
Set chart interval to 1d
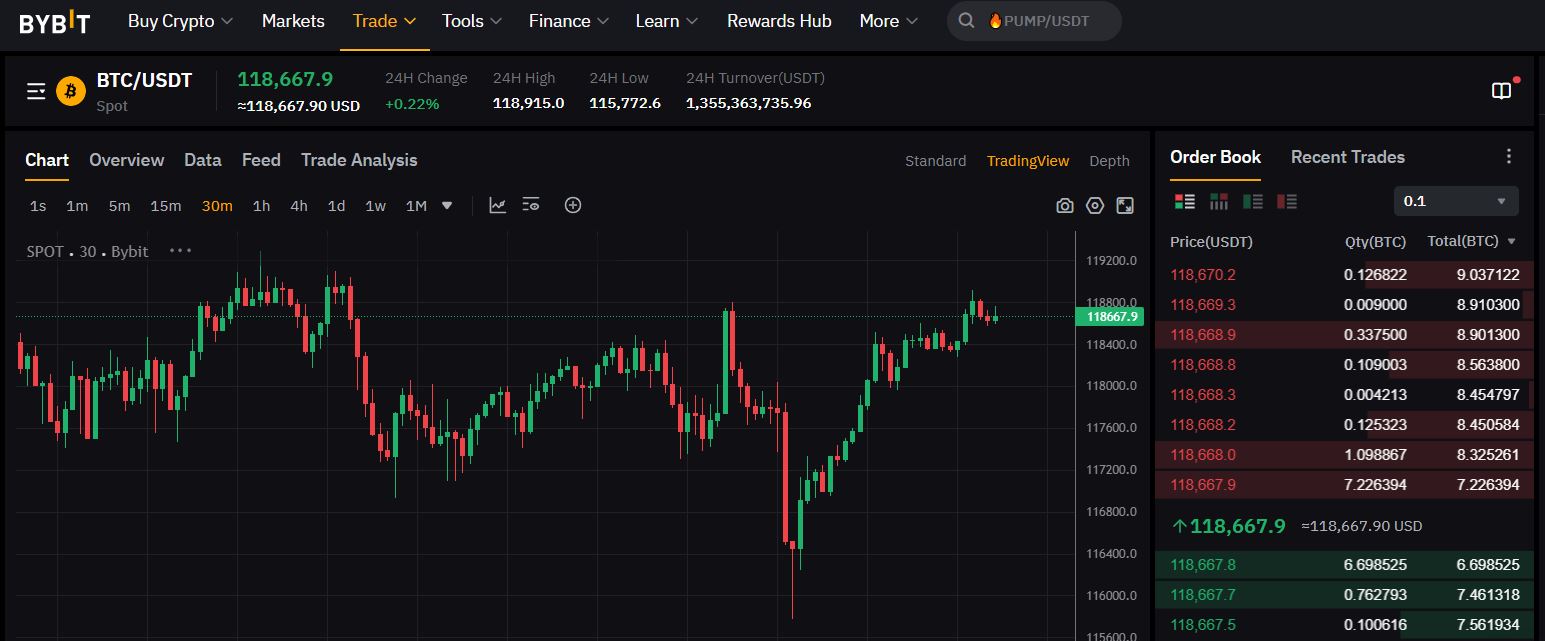tap(337, 206)
